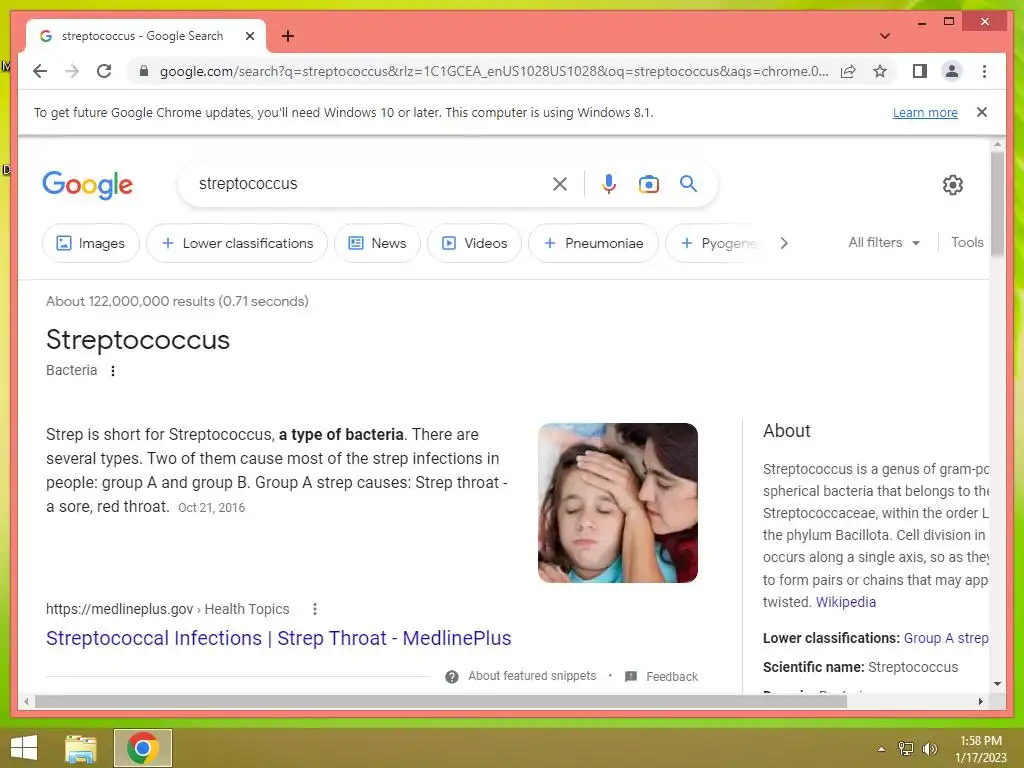Open the three-dot menu next to Bacteria
Screen dimensions: 1024x768
[x=113, y=371]
